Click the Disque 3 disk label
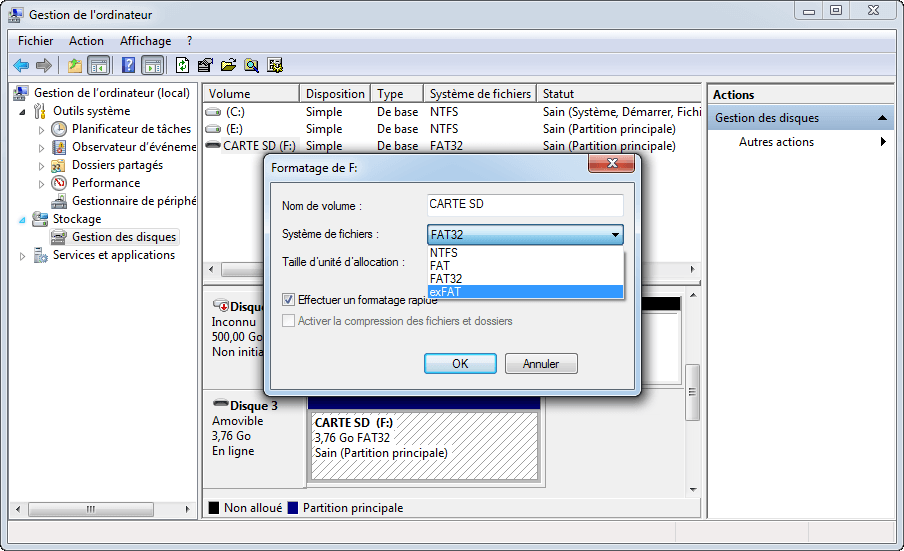The width and height of the screenshot is (904, 551). (x=253, y=406)
